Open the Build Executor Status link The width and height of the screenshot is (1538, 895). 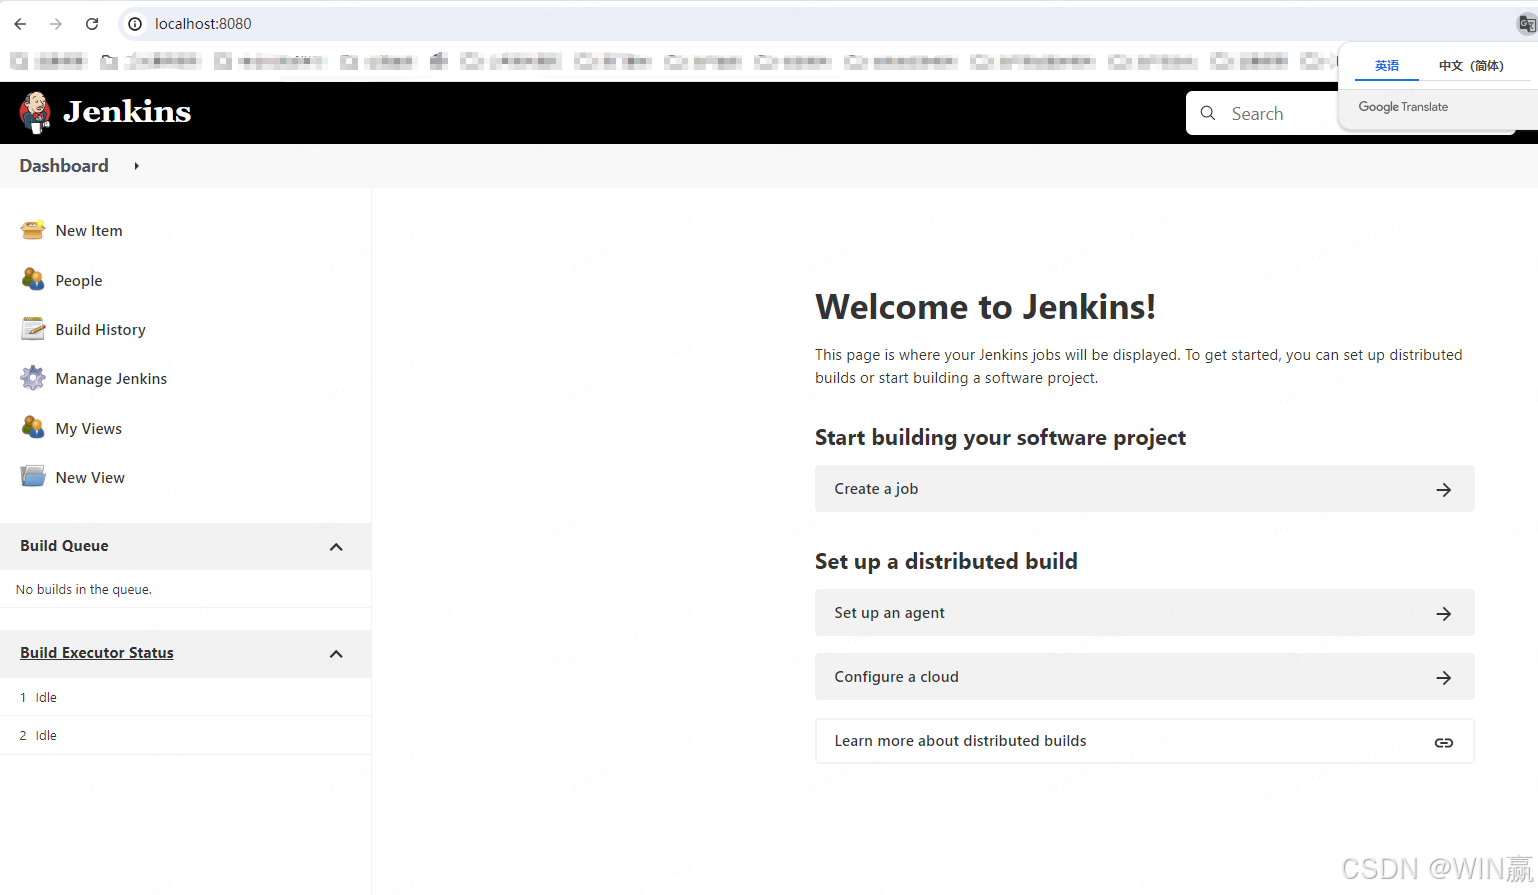(x=97, y=653)
